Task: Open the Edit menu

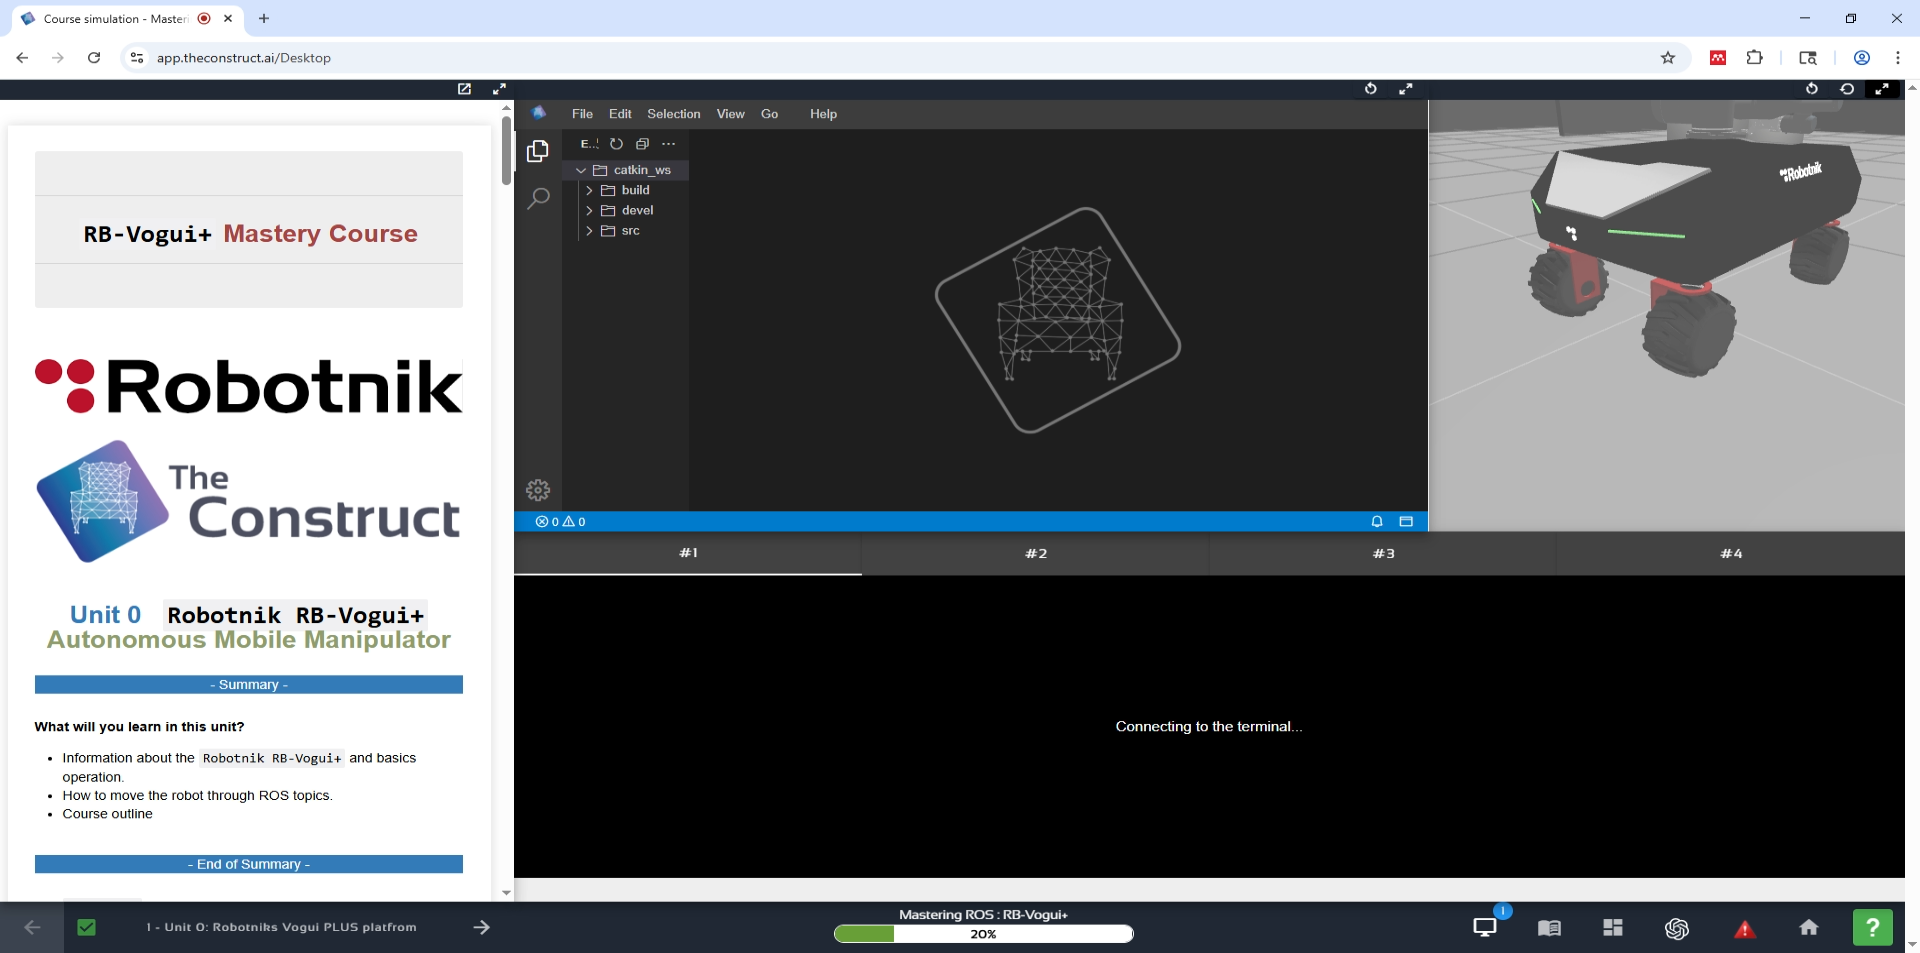Action: pyautogui.click(x=620, y=114)
